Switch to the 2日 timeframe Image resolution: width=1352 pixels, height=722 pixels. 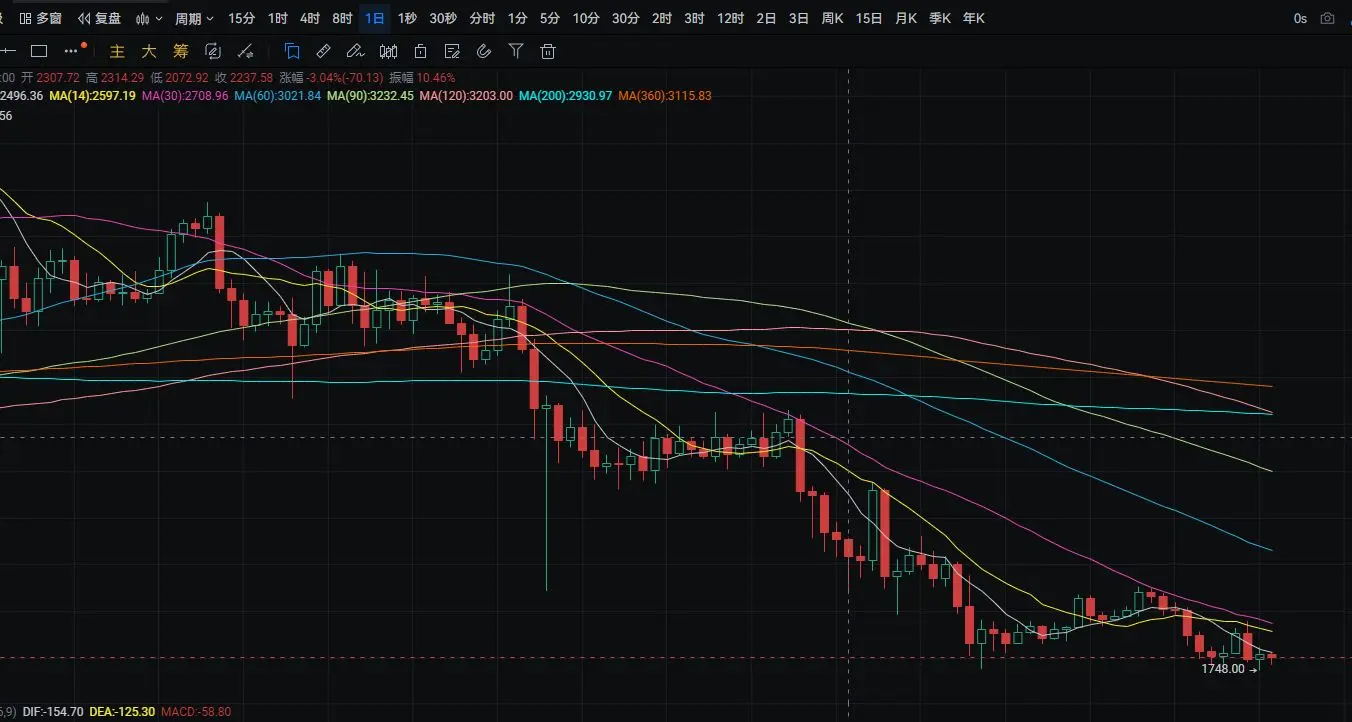(766, 18)
